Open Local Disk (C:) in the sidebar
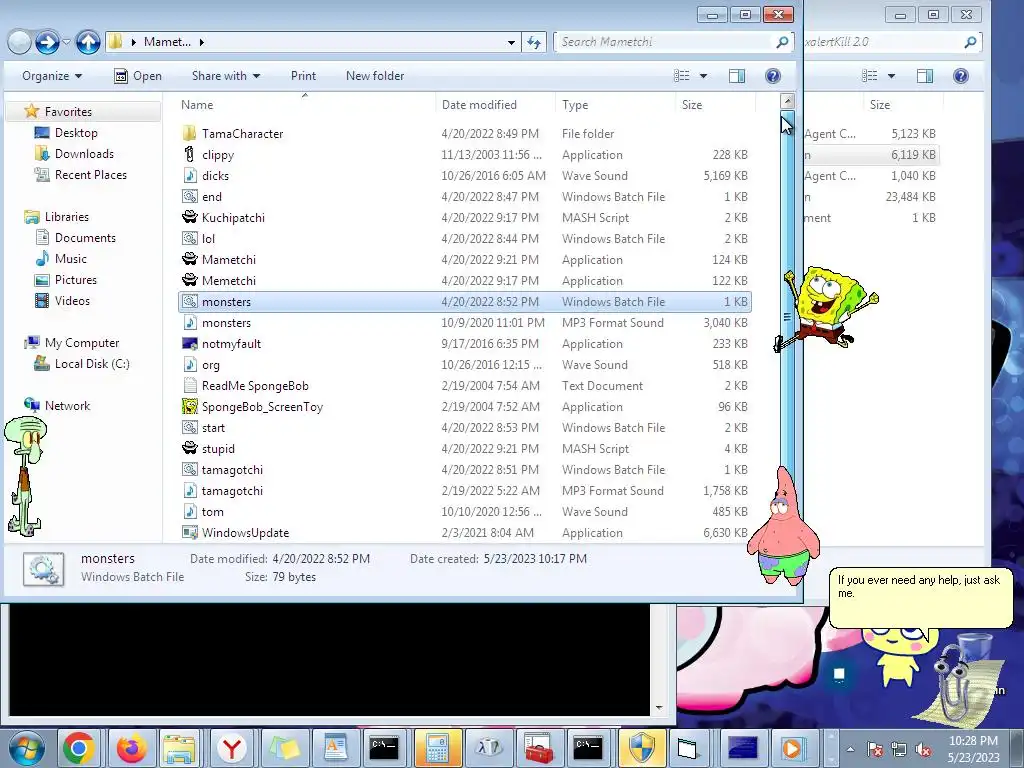1024x768 pixels. pos(92,364)
